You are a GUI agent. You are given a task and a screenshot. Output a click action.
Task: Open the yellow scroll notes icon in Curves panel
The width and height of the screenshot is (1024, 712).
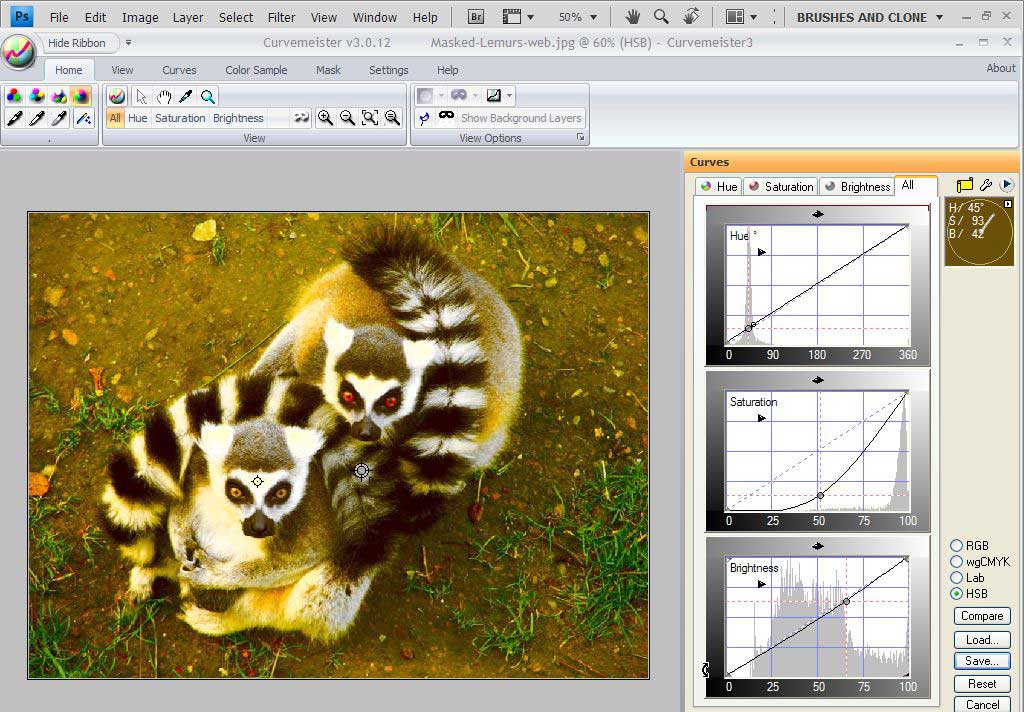[965, 186]
